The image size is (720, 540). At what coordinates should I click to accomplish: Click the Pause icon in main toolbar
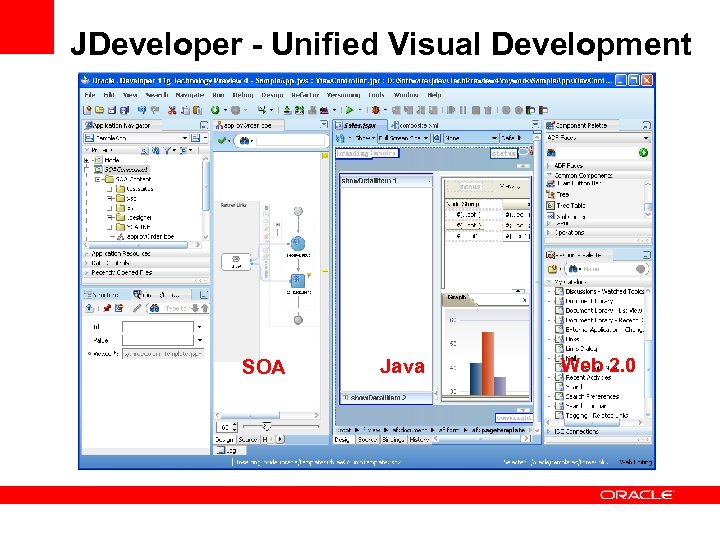(x=463, y=110)
